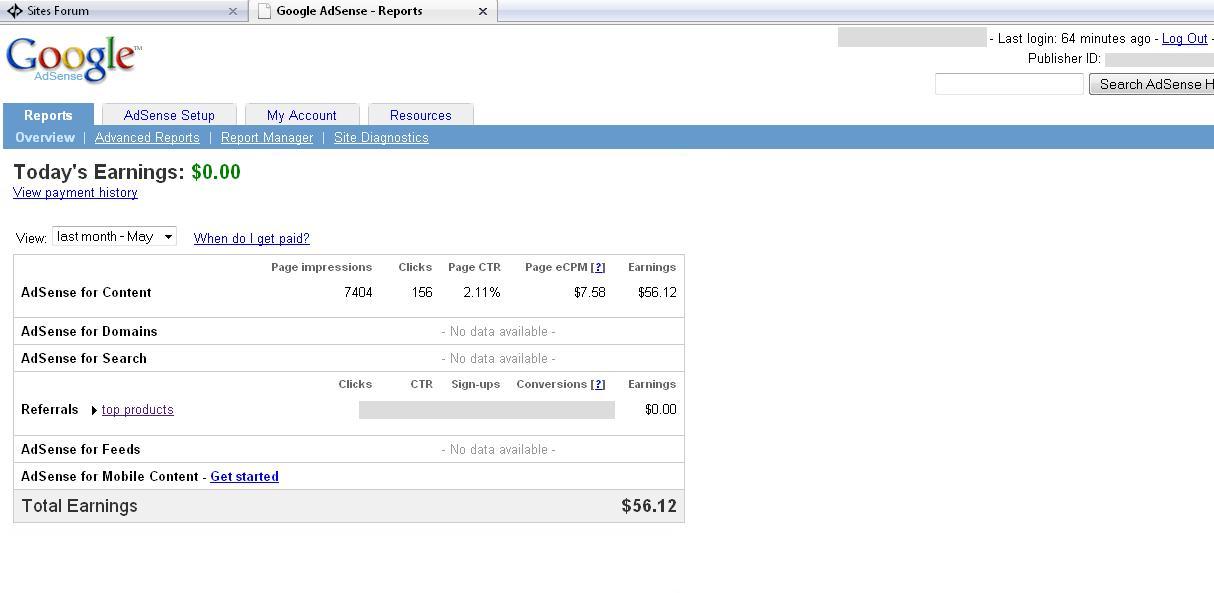The width and height of the screenshot is (1214, 593).
Task: Click the Total Earnings label
Action: pos(80,506)
